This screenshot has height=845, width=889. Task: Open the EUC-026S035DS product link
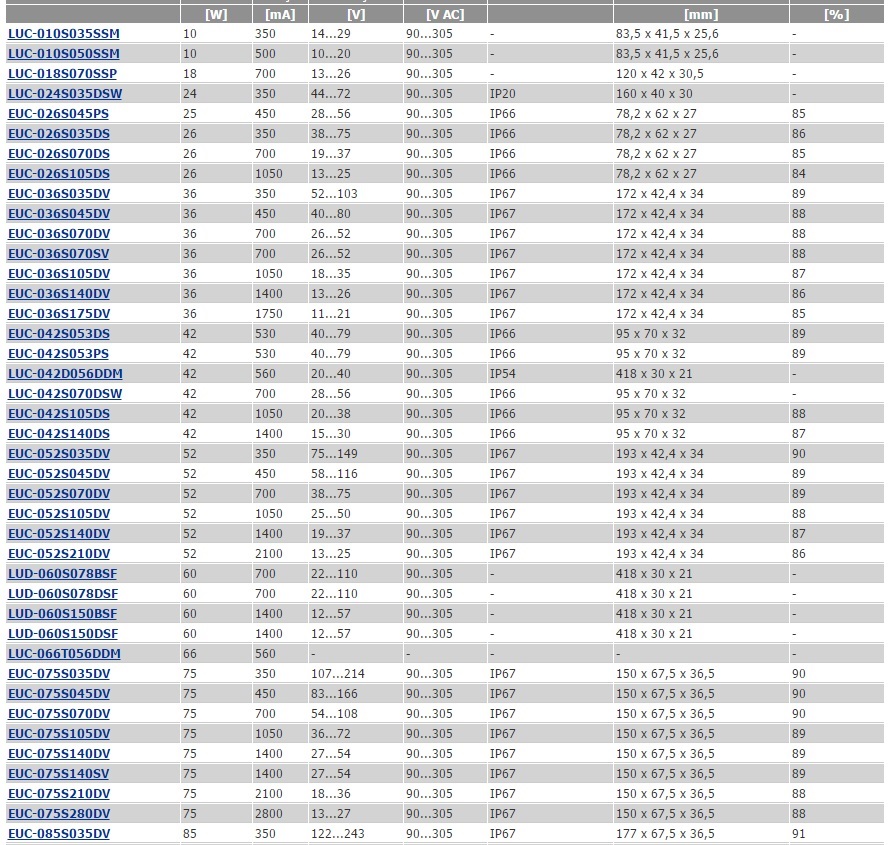tap(59, 134)
